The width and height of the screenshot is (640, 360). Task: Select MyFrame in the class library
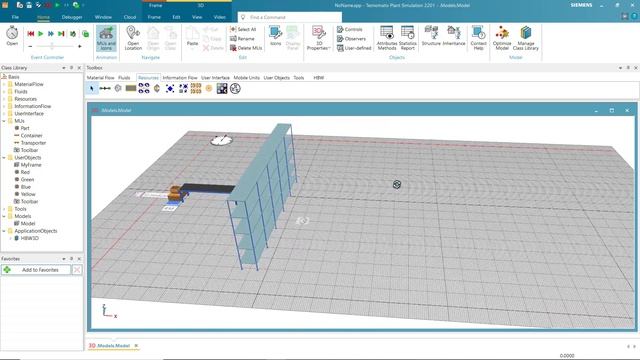pyautogui.click(x=31, y=165)
